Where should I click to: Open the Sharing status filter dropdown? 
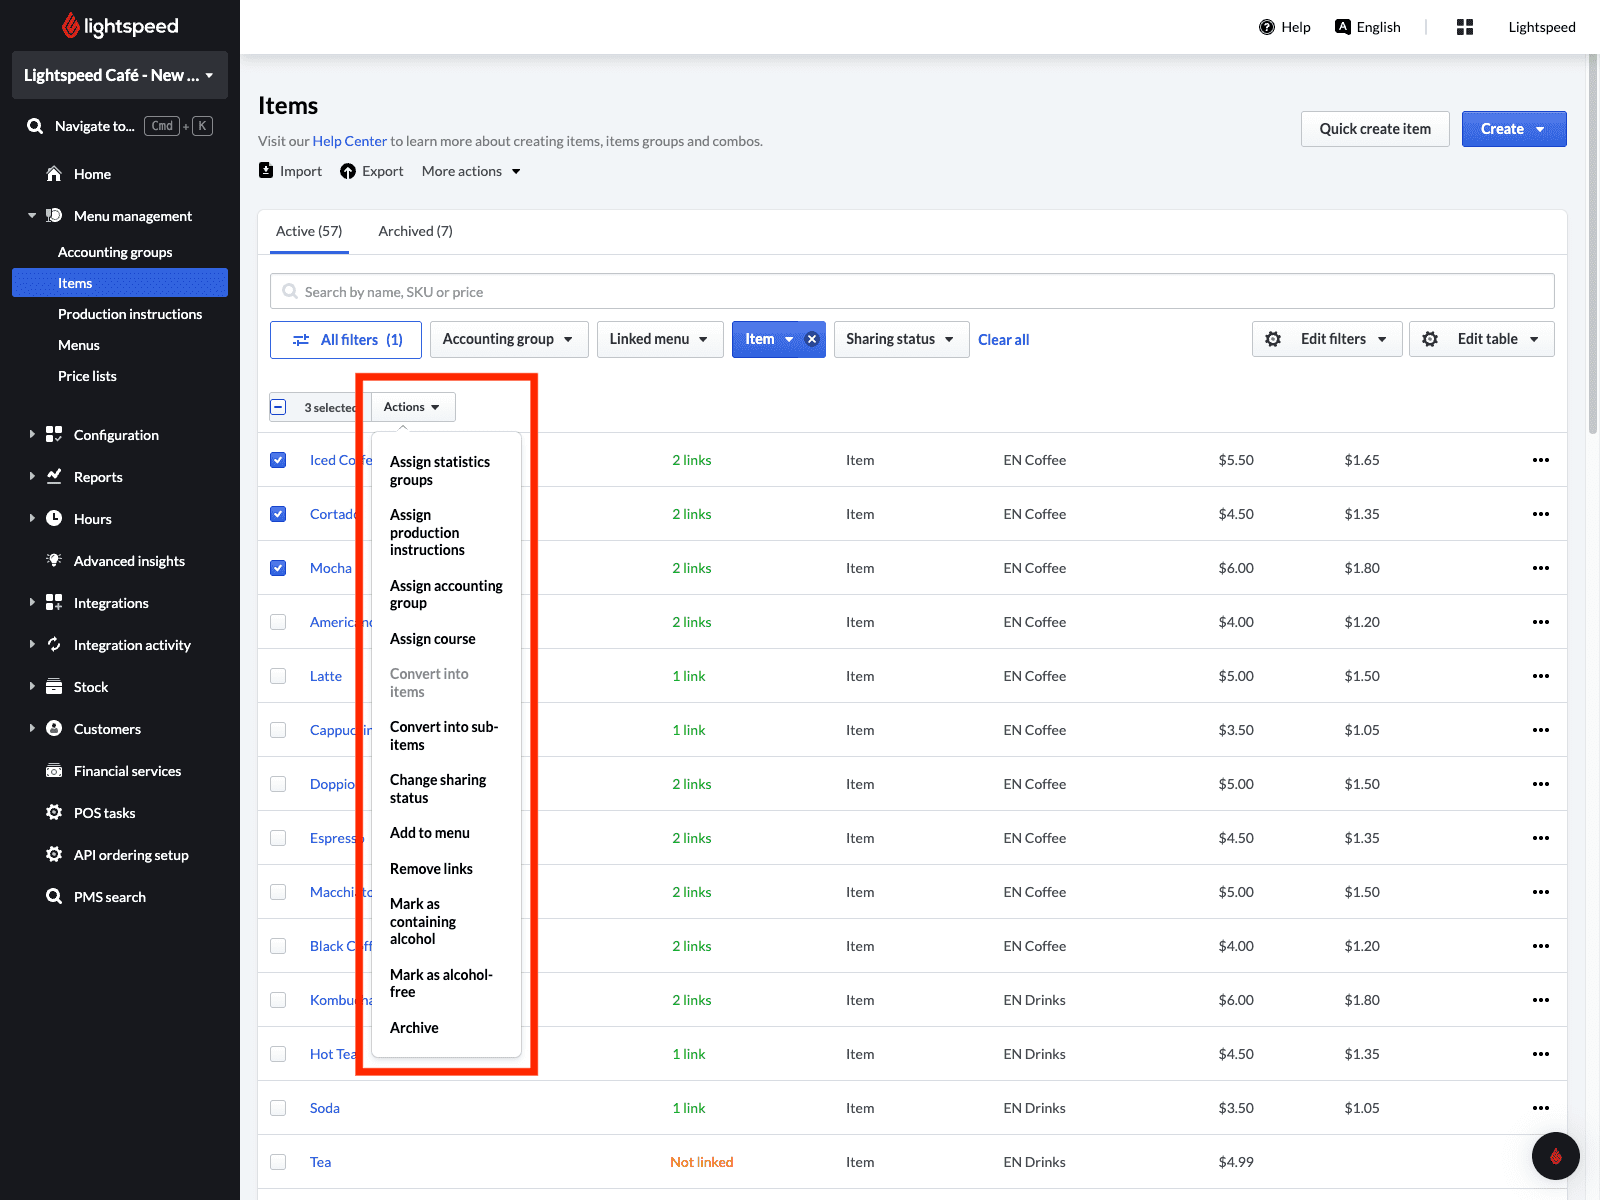click(x=900, y=339)
